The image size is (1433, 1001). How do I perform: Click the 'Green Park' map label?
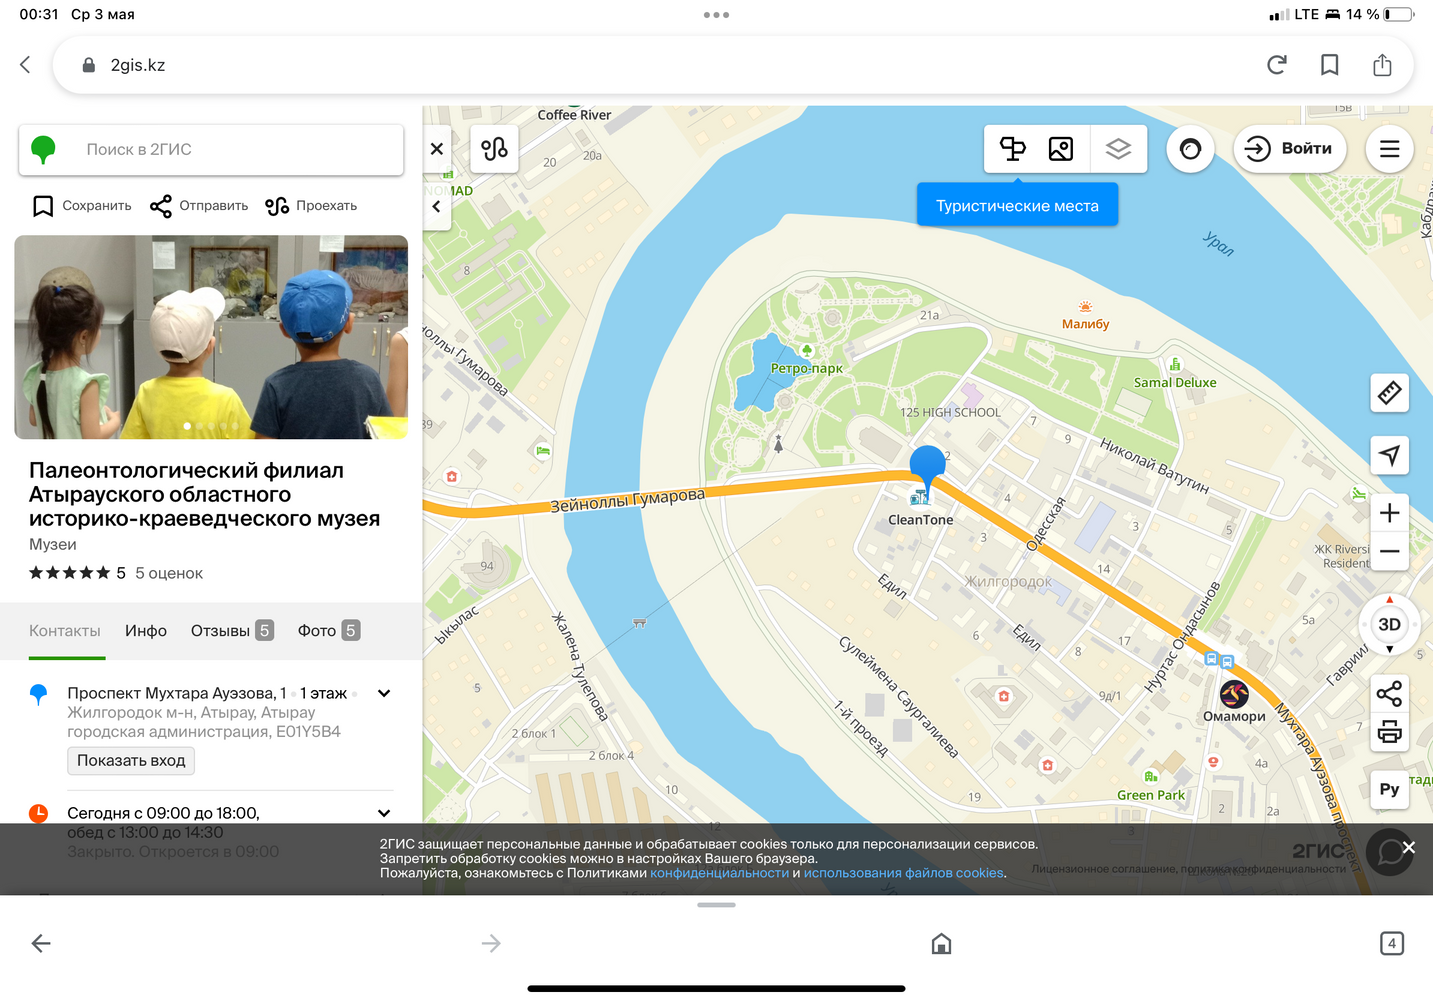pos(1151,796)
